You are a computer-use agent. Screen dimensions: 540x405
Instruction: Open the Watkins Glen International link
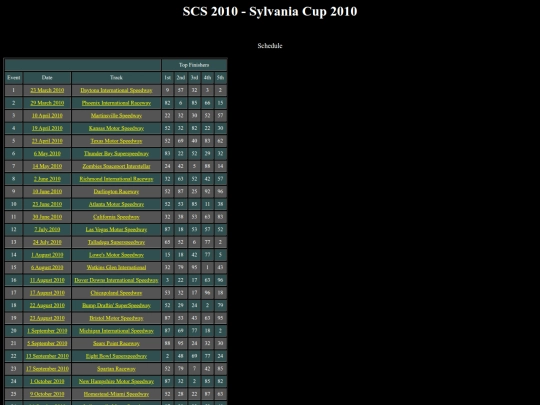116,268
